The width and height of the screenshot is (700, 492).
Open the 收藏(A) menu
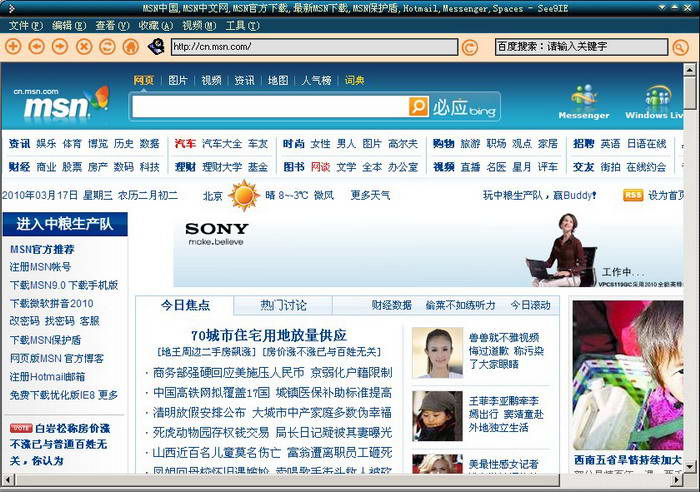(x=155, y=26)
